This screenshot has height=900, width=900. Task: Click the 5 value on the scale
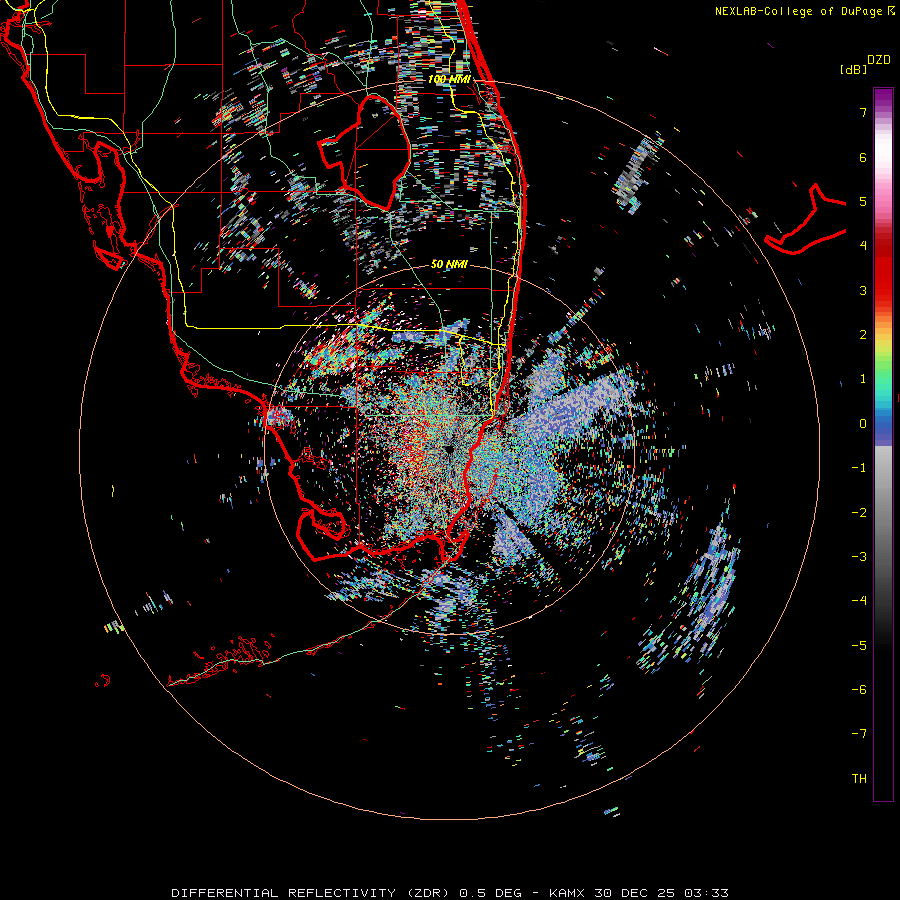coord(863,201)
